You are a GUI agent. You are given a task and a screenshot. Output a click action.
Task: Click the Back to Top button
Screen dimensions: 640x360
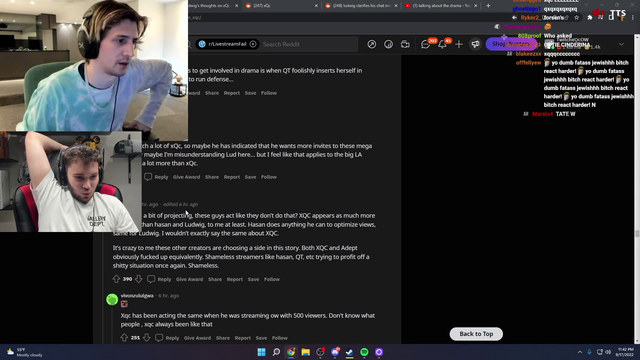(476, 334)
